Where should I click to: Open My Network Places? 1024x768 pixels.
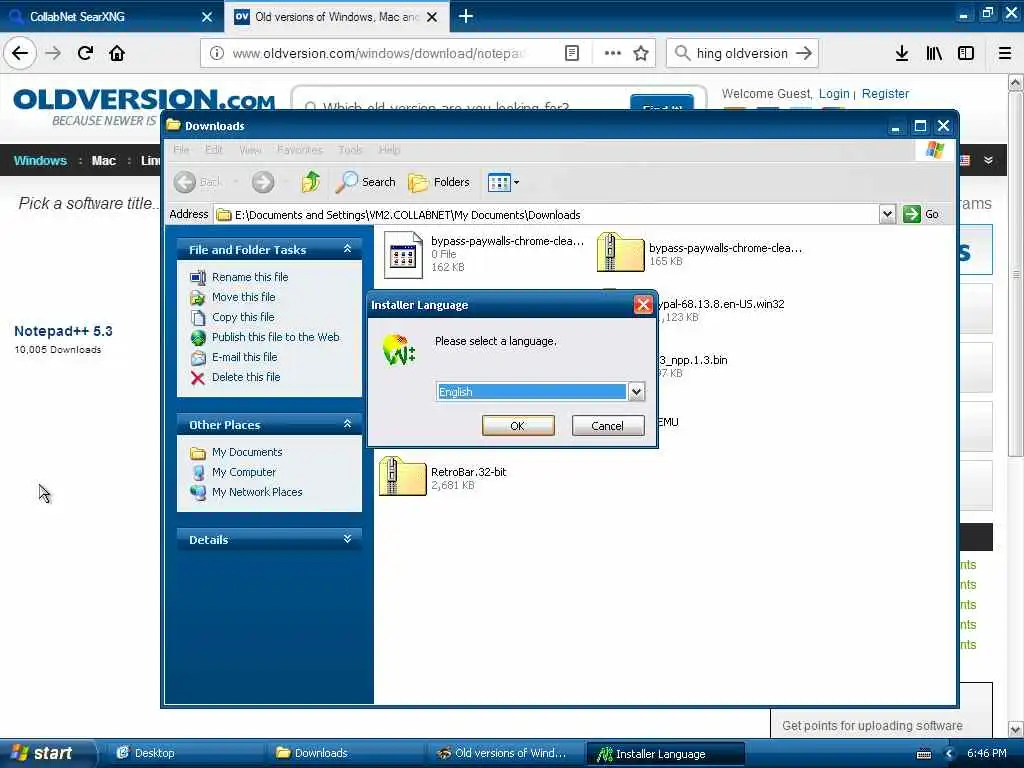[257, 492]
